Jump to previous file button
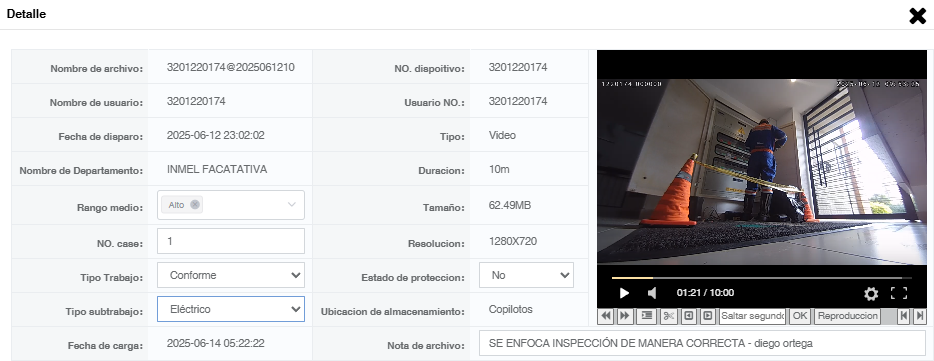 tap(904, 316)
